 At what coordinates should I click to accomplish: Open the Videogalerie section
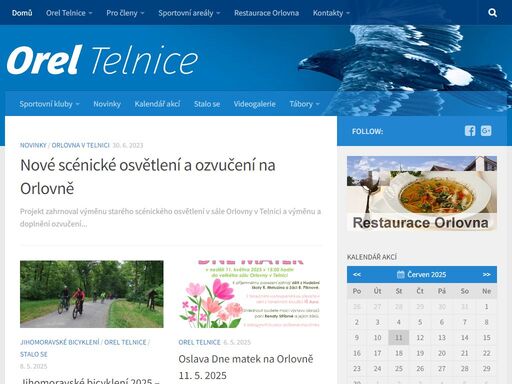[255, 104]
